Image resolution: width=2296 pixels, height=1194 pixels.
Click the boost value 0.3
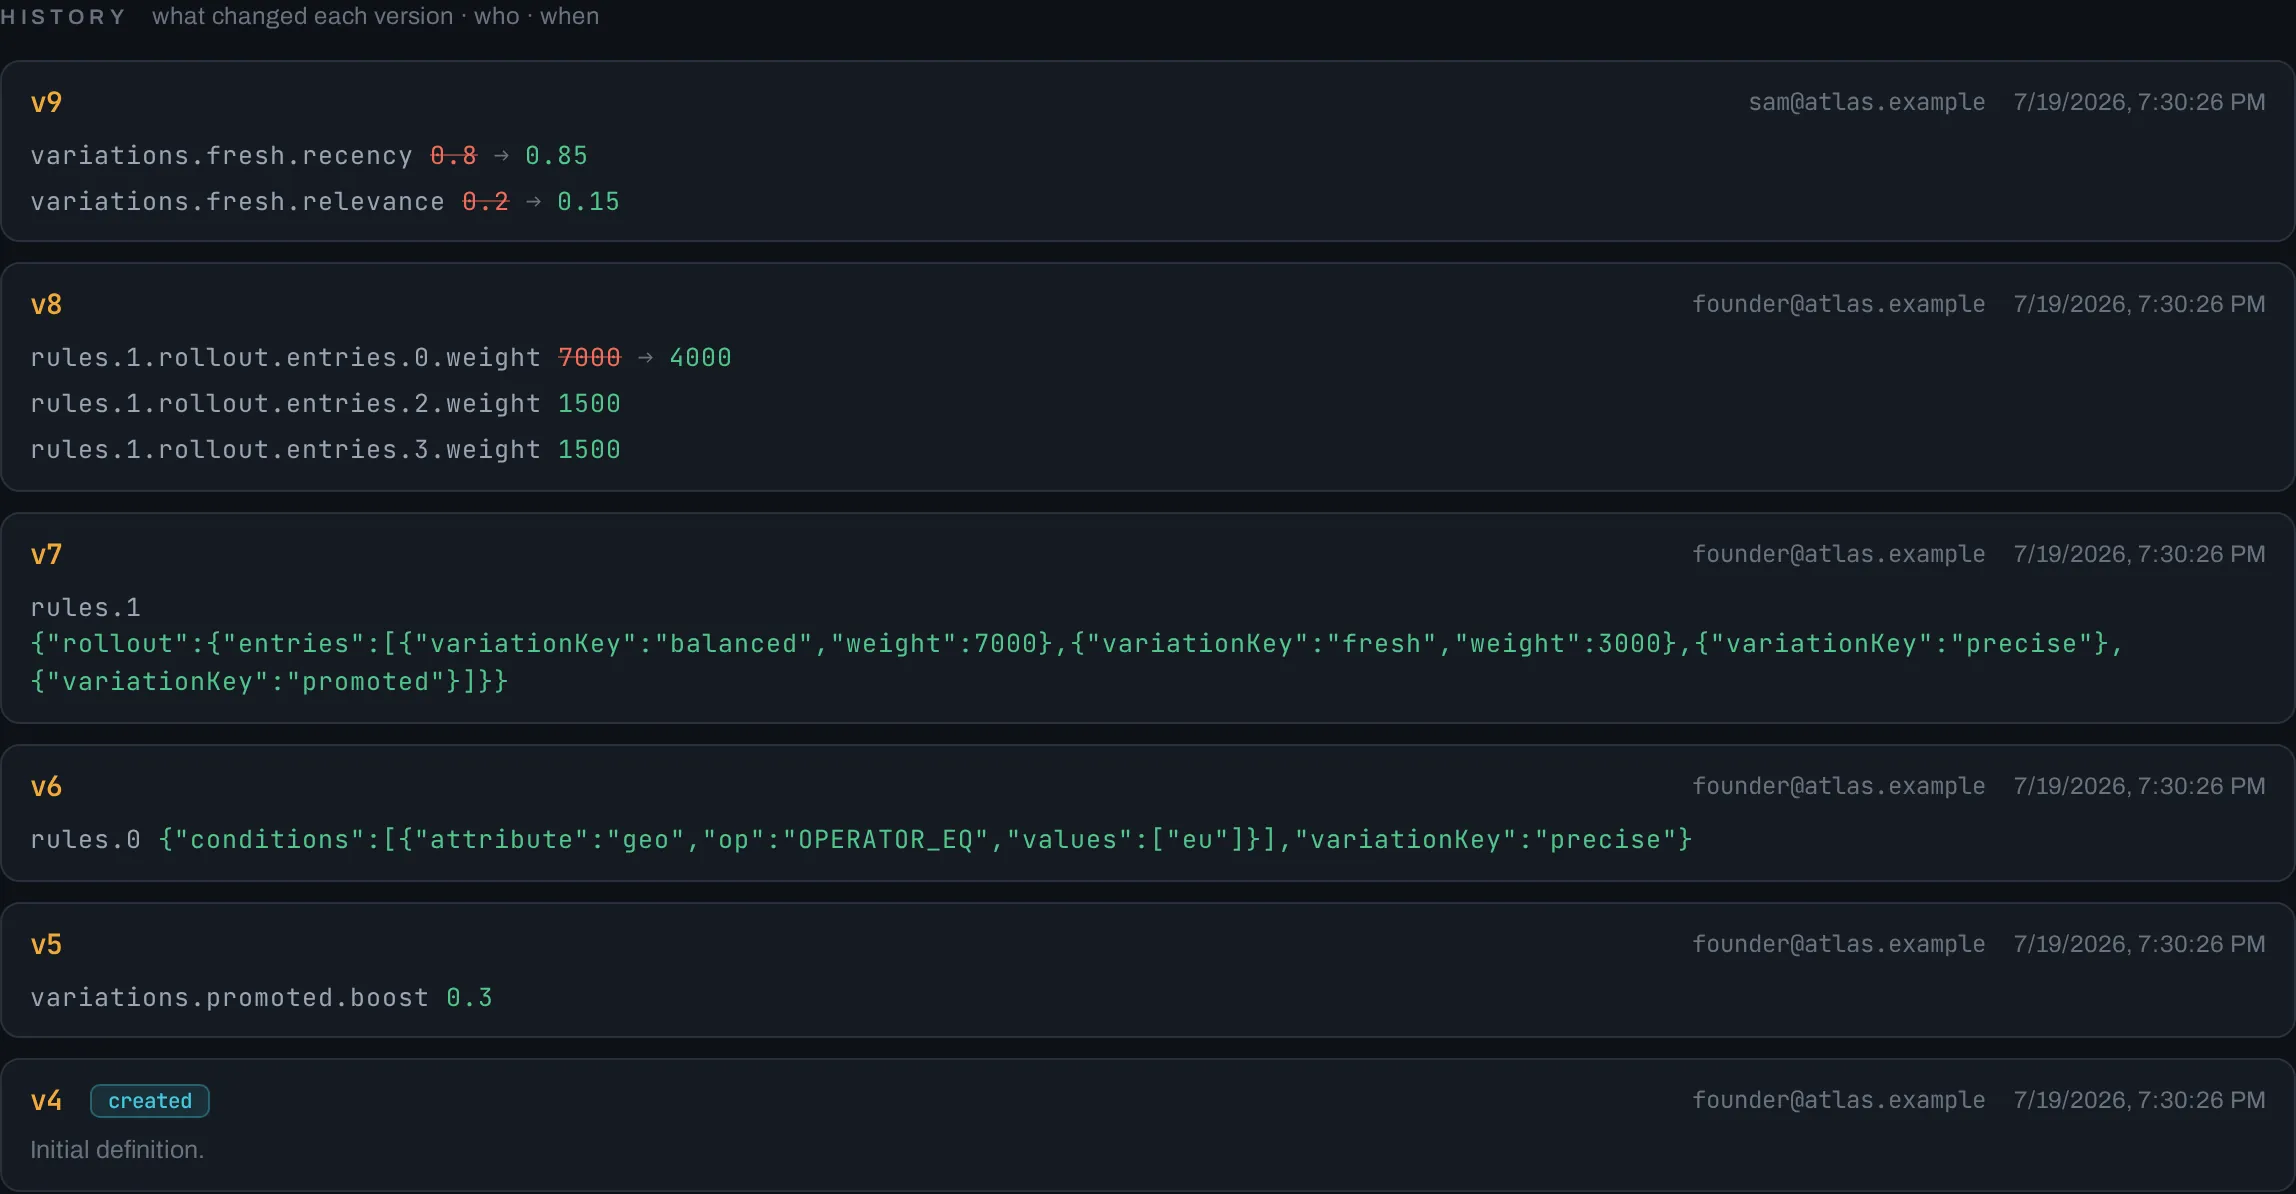(469, 998)
